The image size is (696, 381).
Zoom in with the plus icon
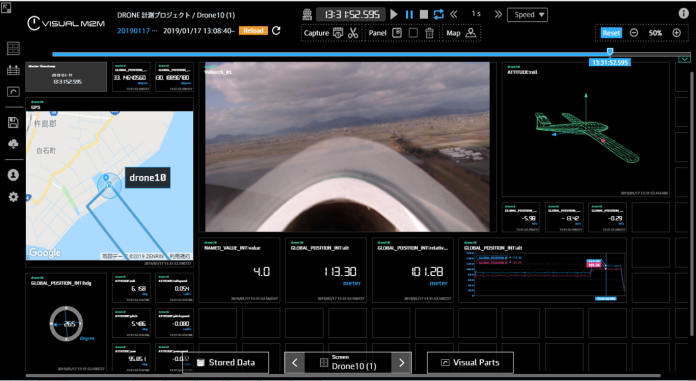click(676, 33)
